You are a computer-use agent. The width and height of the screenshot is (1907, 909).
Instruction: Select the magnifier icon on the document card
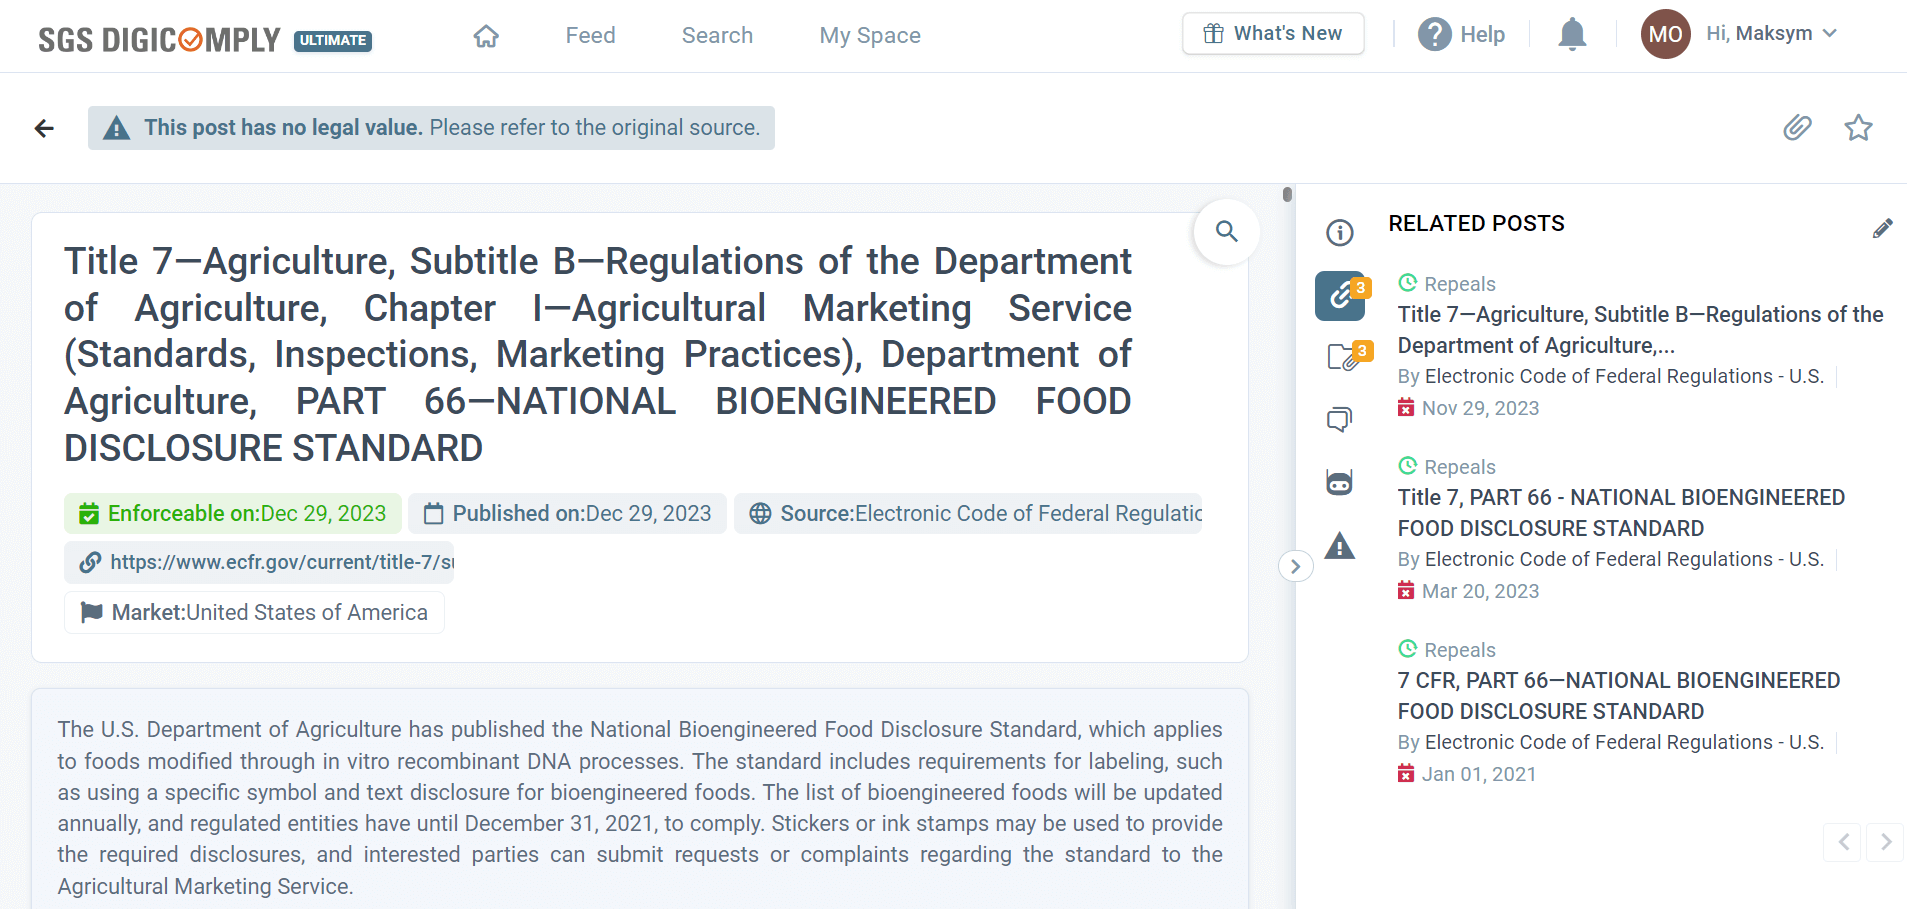(x=1226, y=231)
